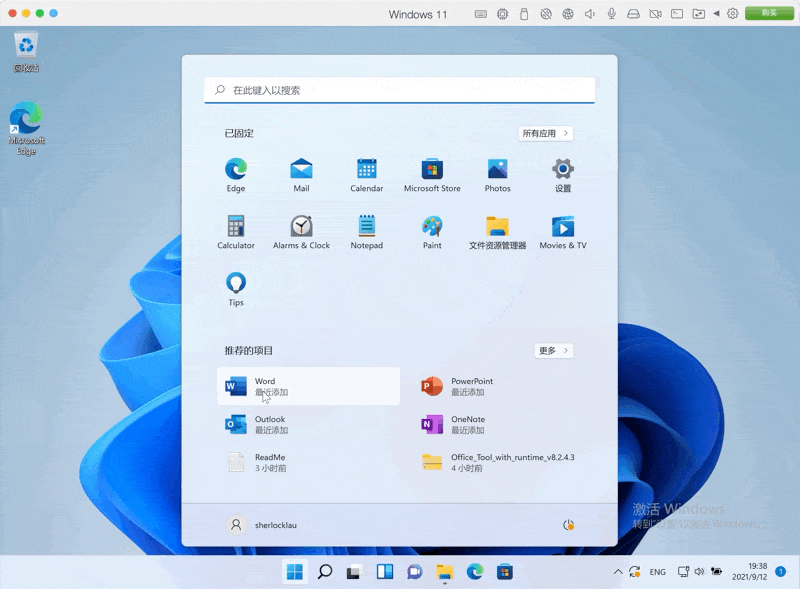
Task: Click the Parallels keyboard icon
Action: click(481, 14)
